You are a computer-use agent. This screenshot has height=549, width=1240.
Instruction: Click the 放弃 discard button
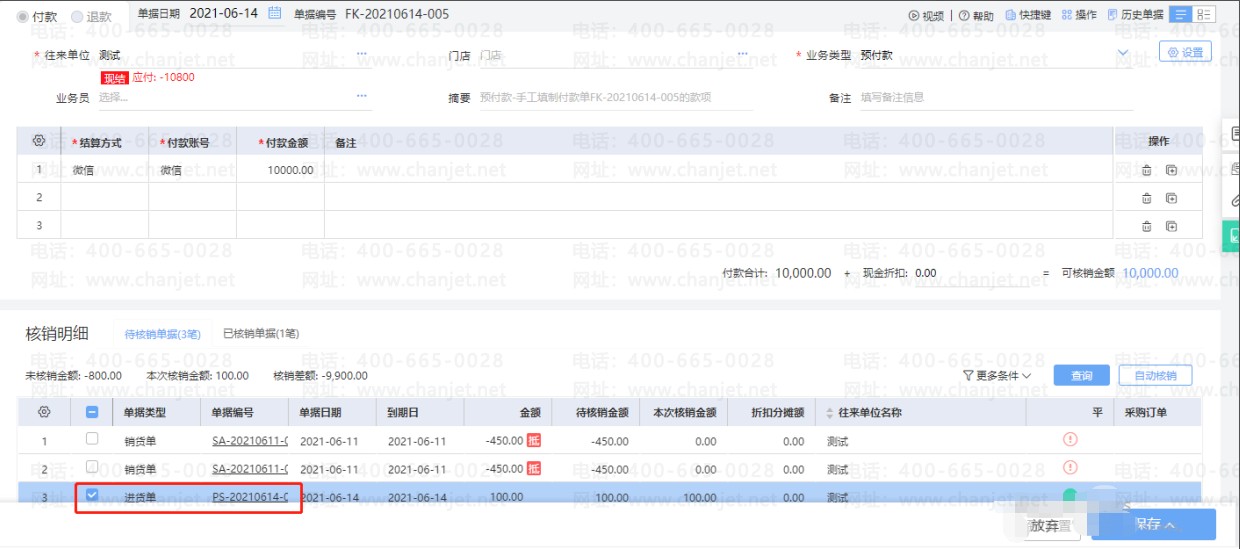(1048, 525)
